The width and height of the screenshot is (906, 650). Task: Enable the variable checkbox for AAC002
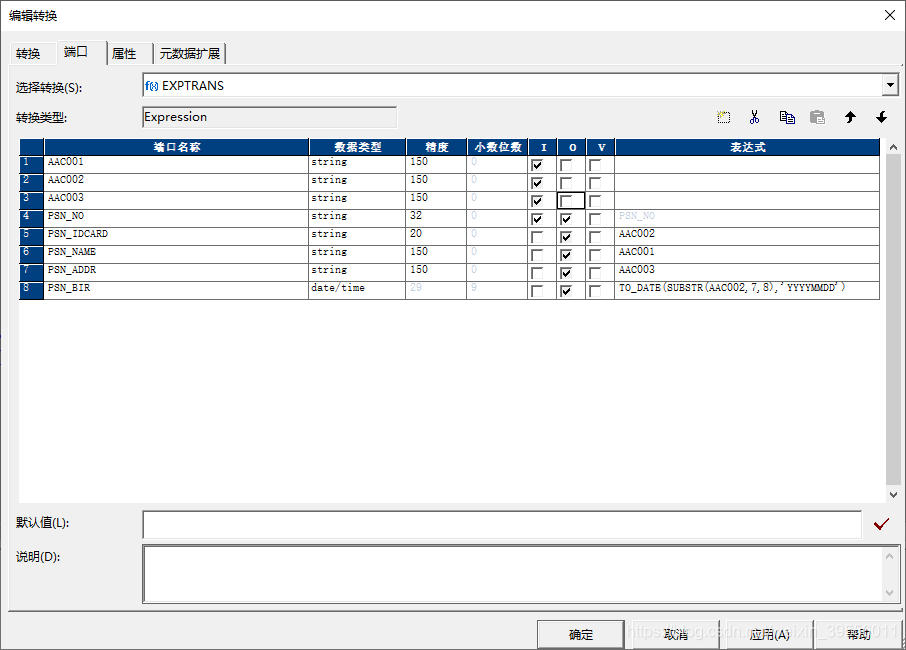coord(595,183)
